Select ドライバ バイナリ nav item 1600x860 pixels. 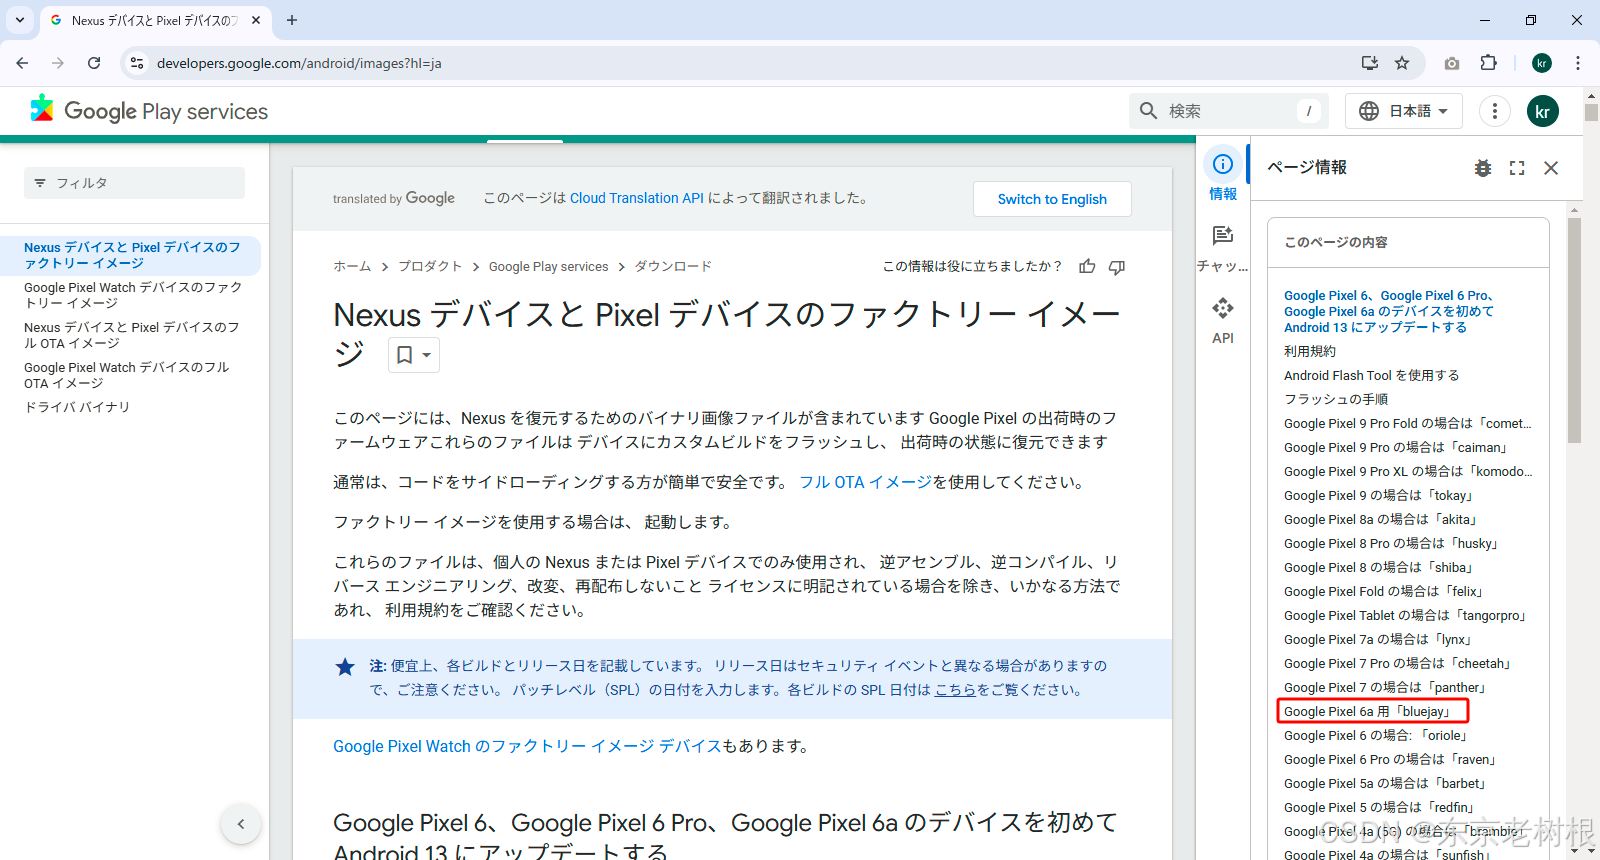(x=77, y=407)
